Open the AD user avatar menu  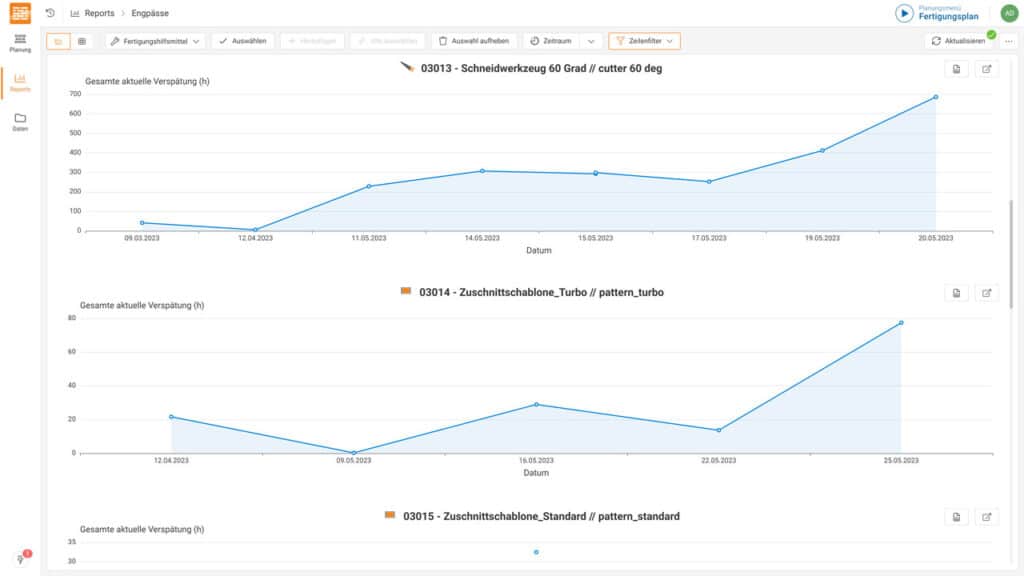[x=1008, y=13]
